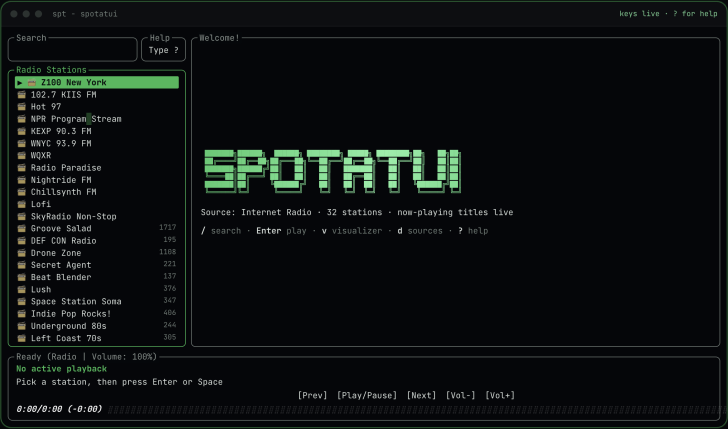Click the 'd sources' shortcut hint
728x429 pixels.
coord(420,231)
